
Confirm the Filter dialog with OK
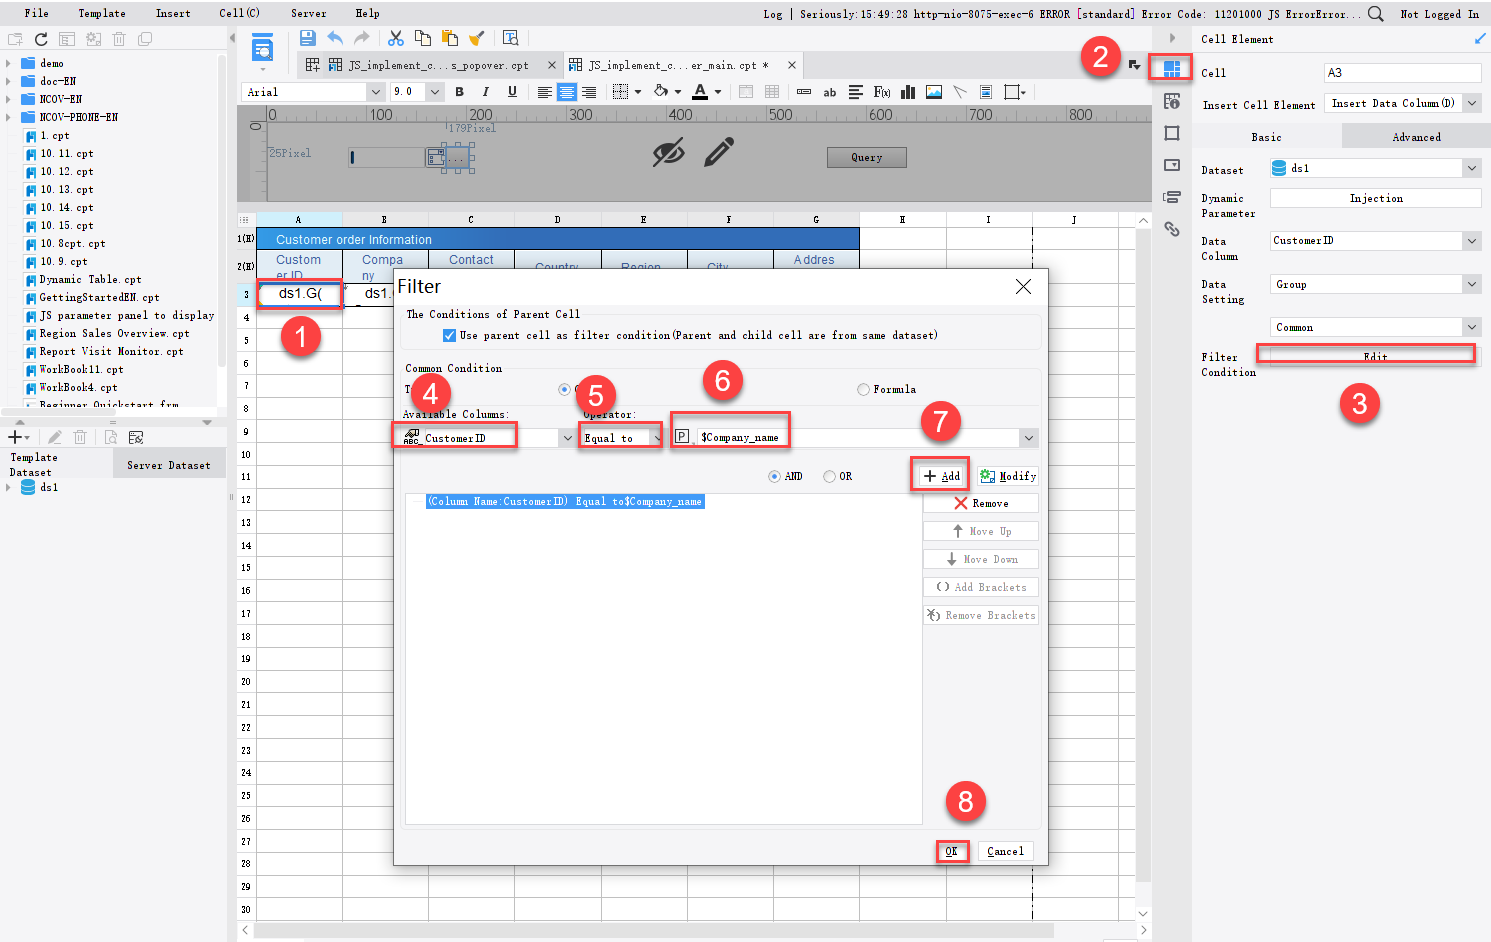tap(951, 852)
